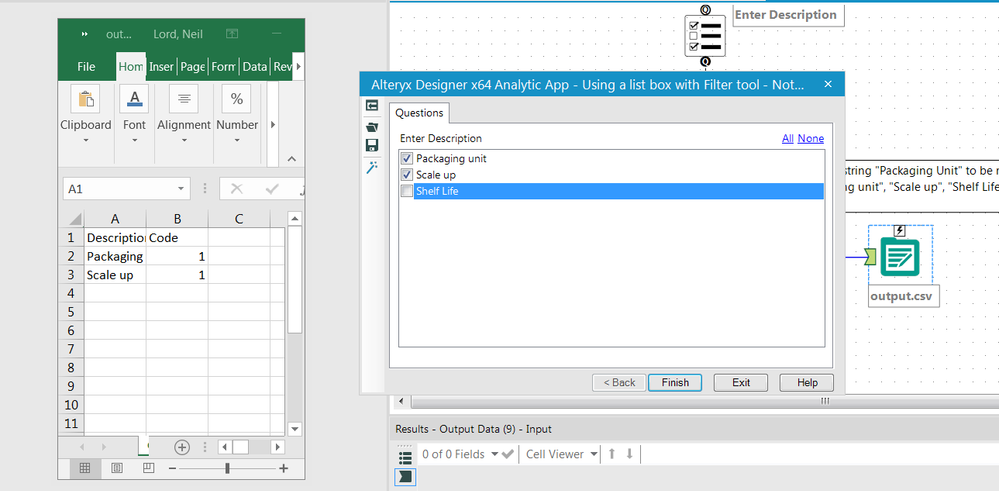
Task: Click the Excel zoom out minus button
Action: pyautogui.click(x=172, y=469)
